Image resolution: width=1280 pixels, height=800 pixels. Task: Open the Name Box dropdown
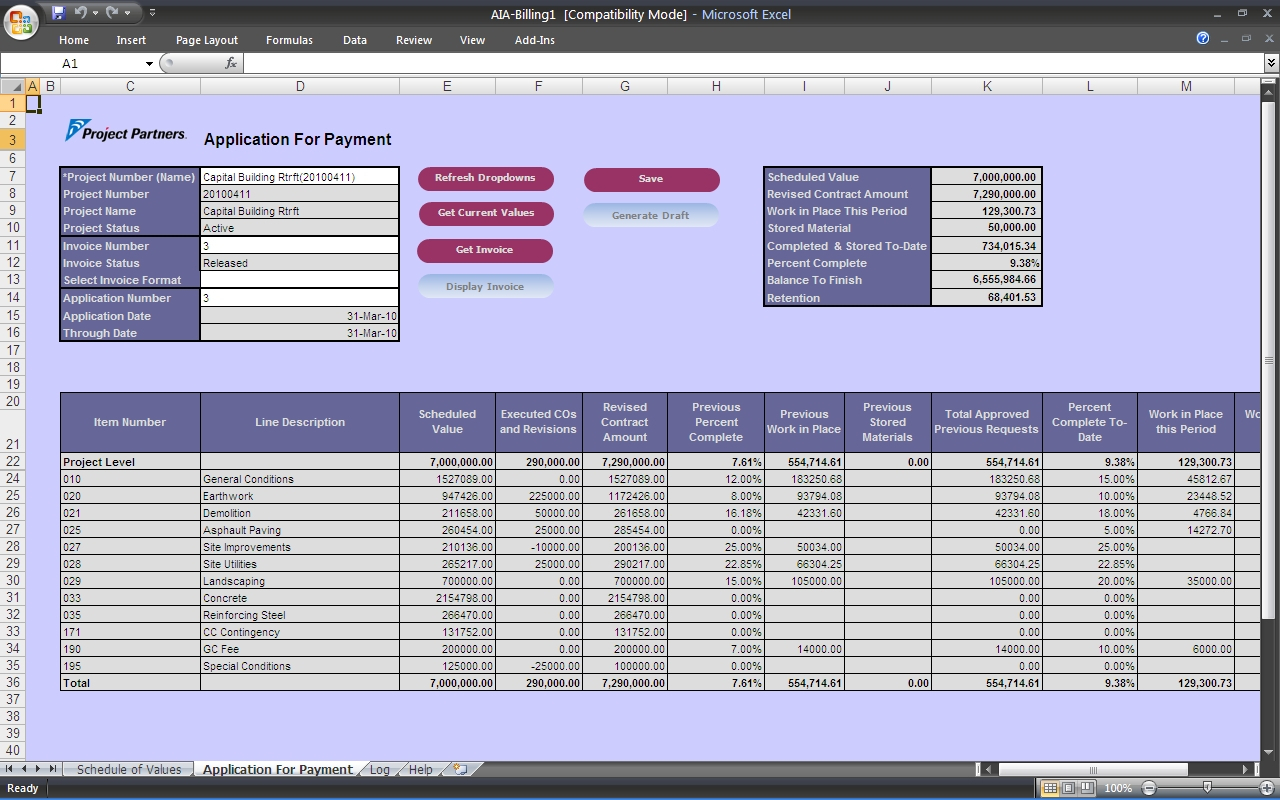(x=149, y=62)
